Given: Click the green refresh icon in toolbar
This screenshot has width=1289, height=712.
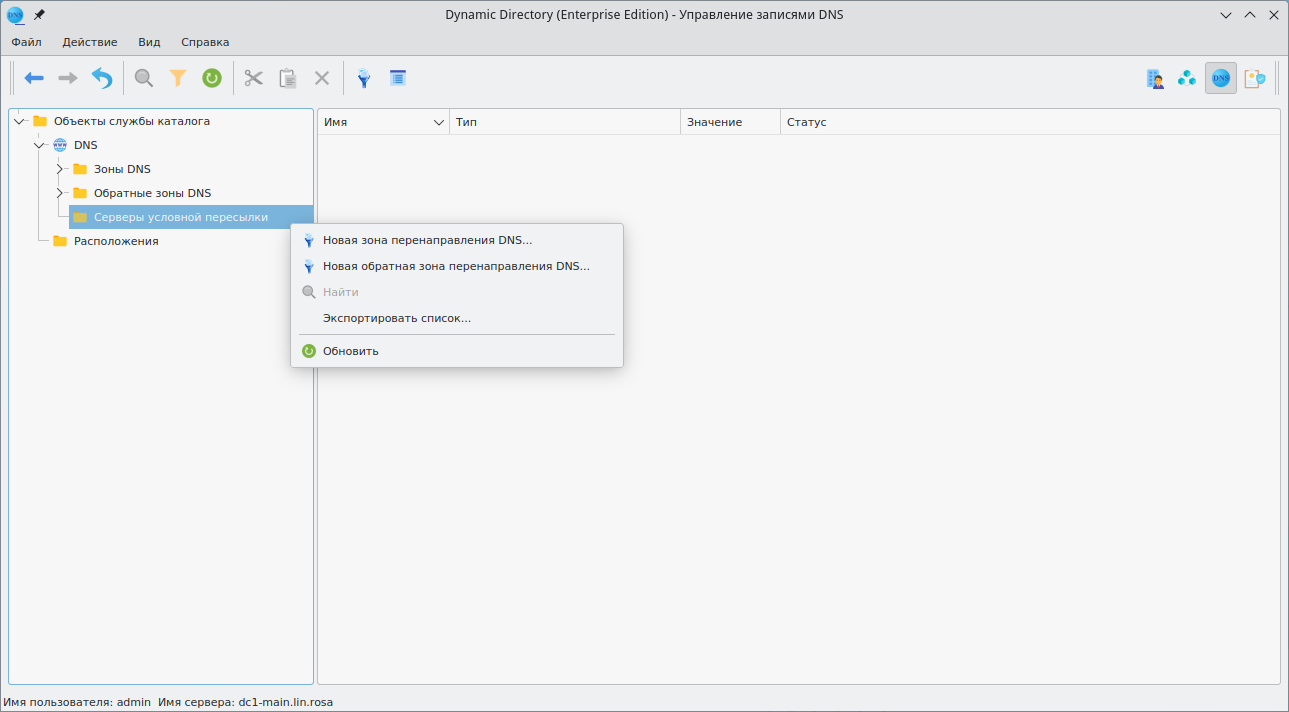Looking at the screenshot, I should (212, 78).
